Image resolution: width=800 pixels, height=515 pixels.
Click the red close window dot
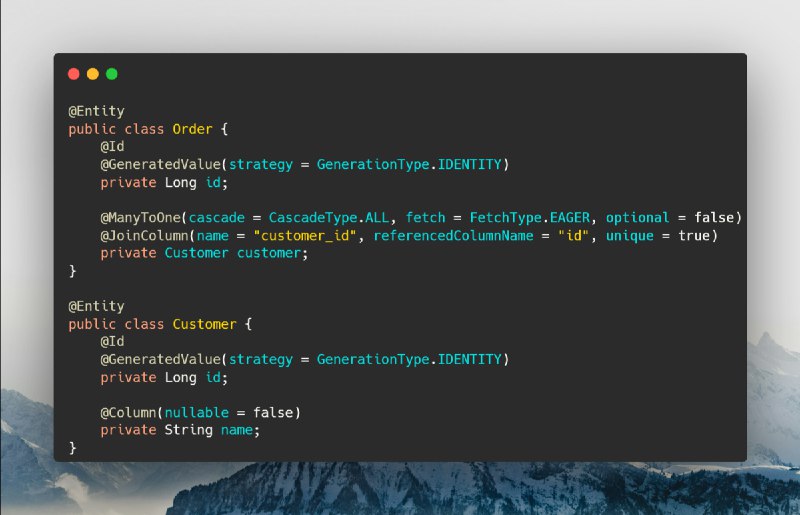(73, 74)
